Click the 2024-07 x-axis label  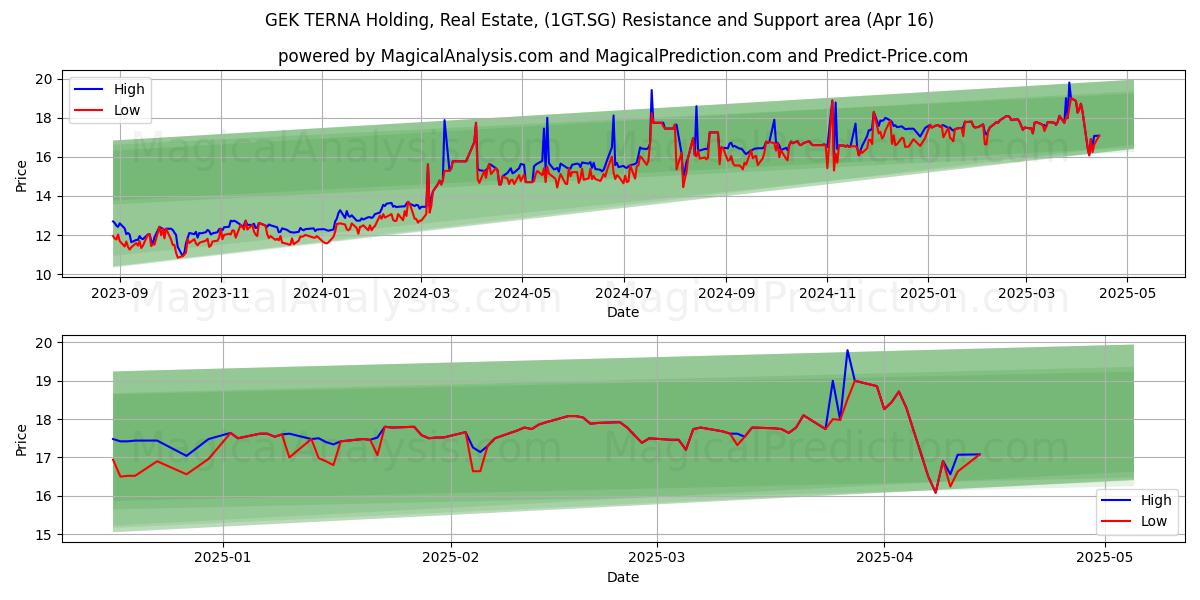point(624,293)
